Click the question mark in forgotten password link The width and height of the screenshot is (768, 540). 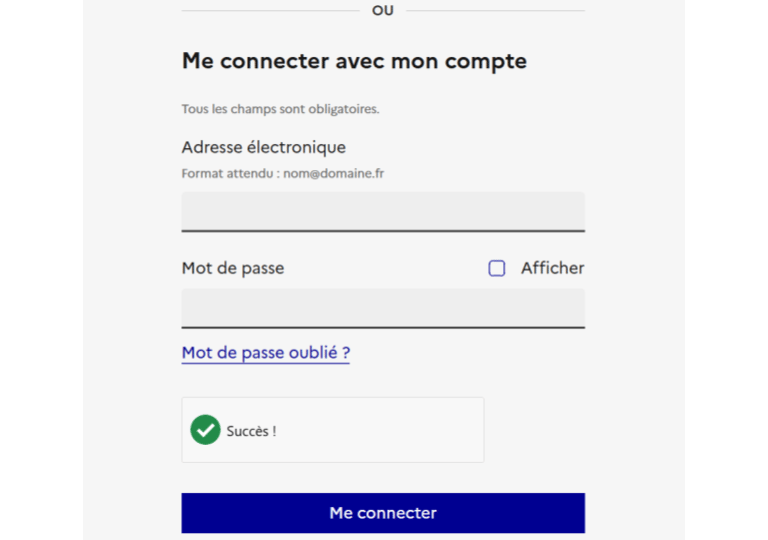(346, 353)
